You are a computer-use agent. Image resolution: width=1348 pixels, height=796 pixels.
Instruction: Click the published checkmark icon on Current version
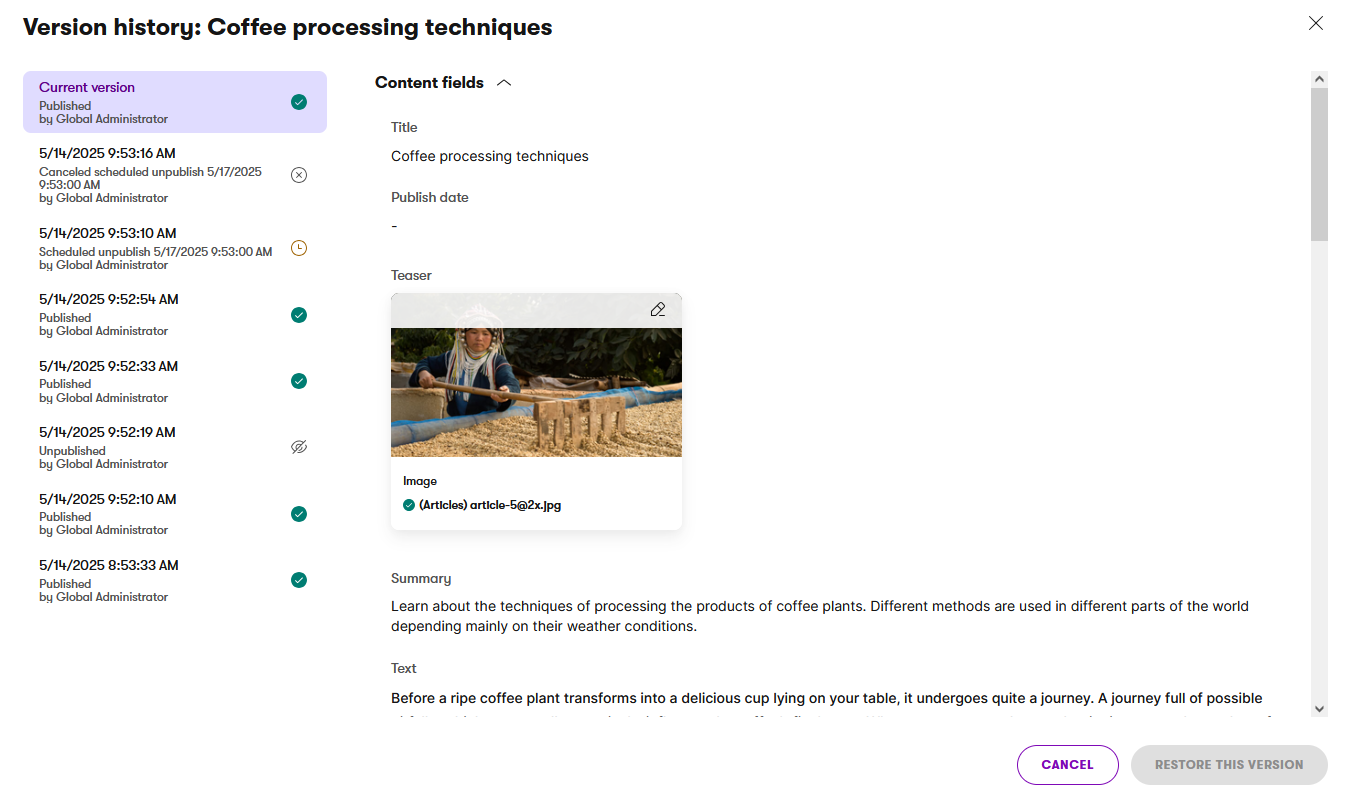(298, 102)
